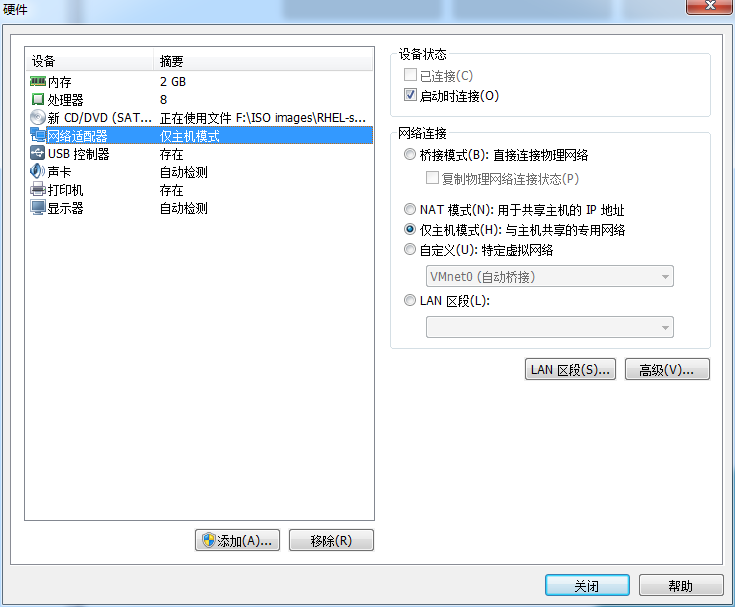The height and width of the screenshot is (607, 735).
Task: Select custom (自定义) virtual network radio button
Action: [410, 249]
